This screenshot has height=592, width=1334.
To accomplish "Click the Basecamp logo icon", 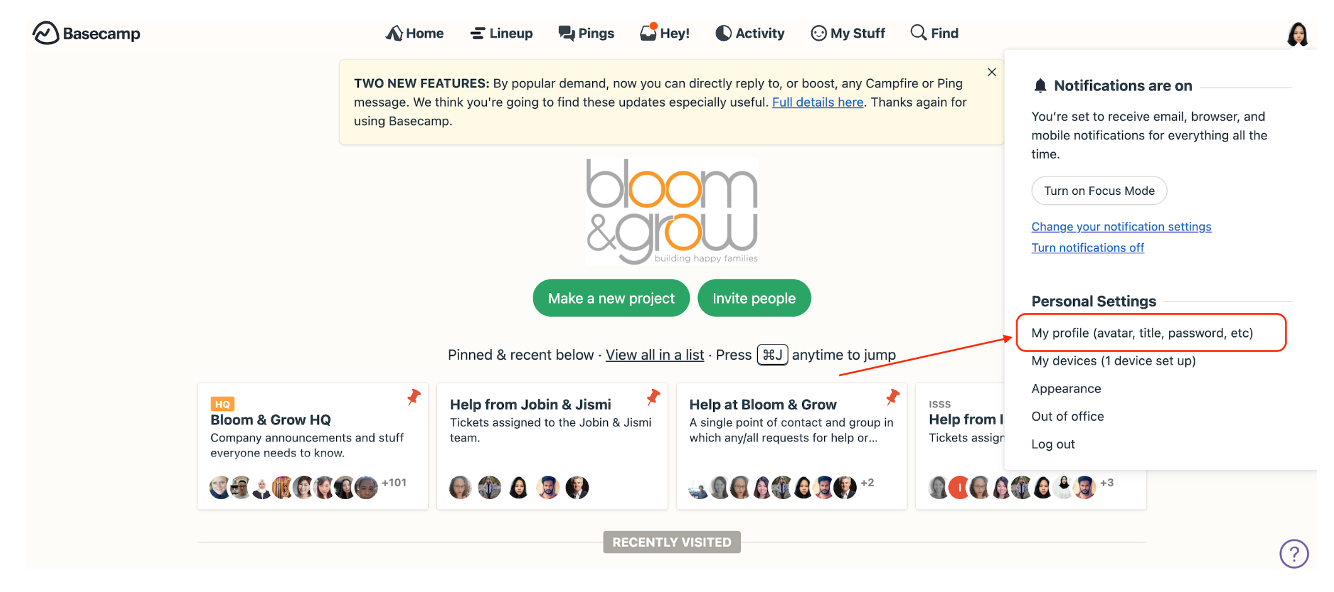I will (x=46, y=33).
